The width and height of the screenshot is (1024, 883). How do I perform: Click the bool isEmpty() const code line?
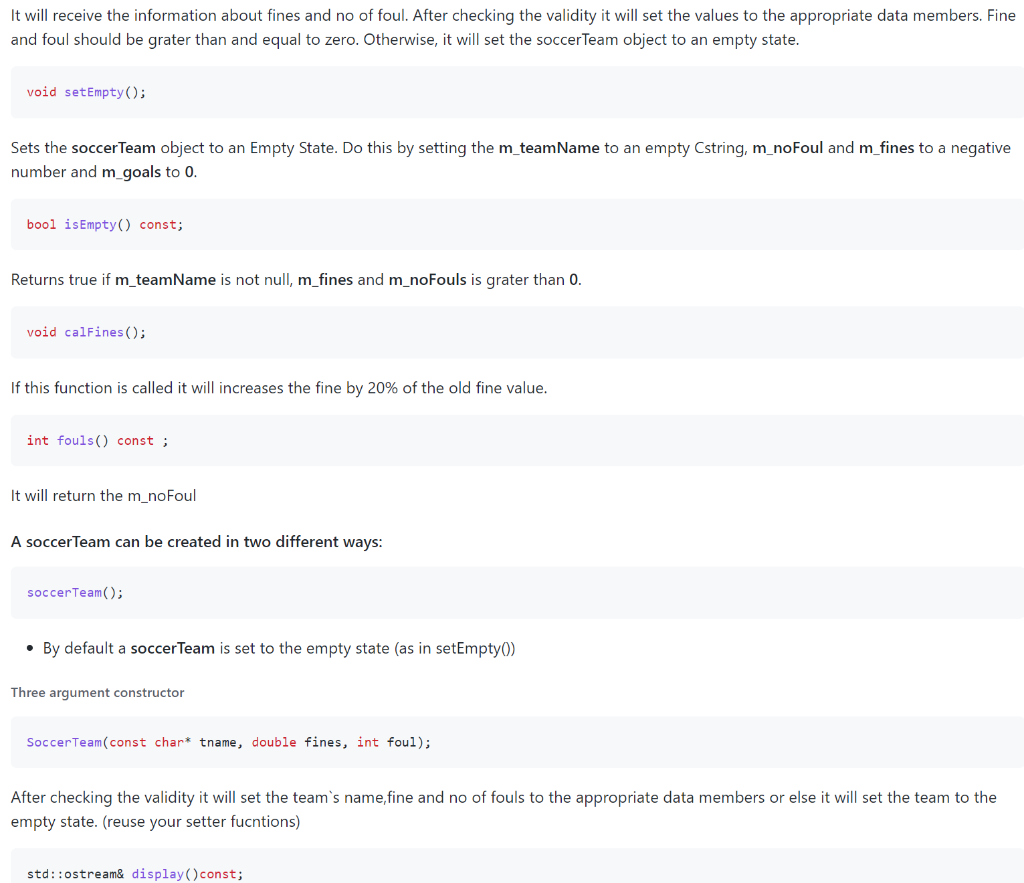coord(105,225)
